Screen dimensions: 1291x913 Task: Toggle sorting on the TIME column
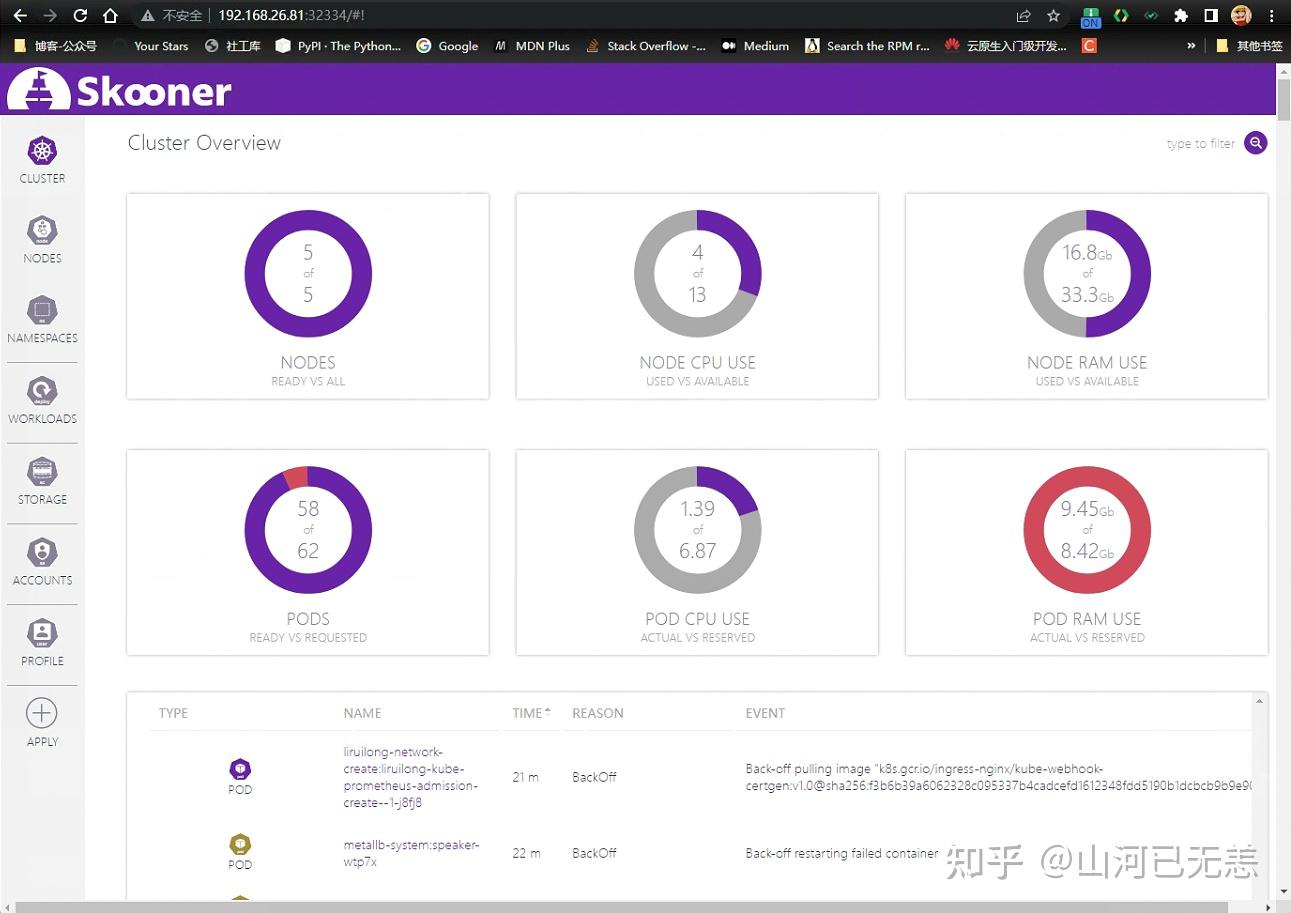[x=530, y=712]
